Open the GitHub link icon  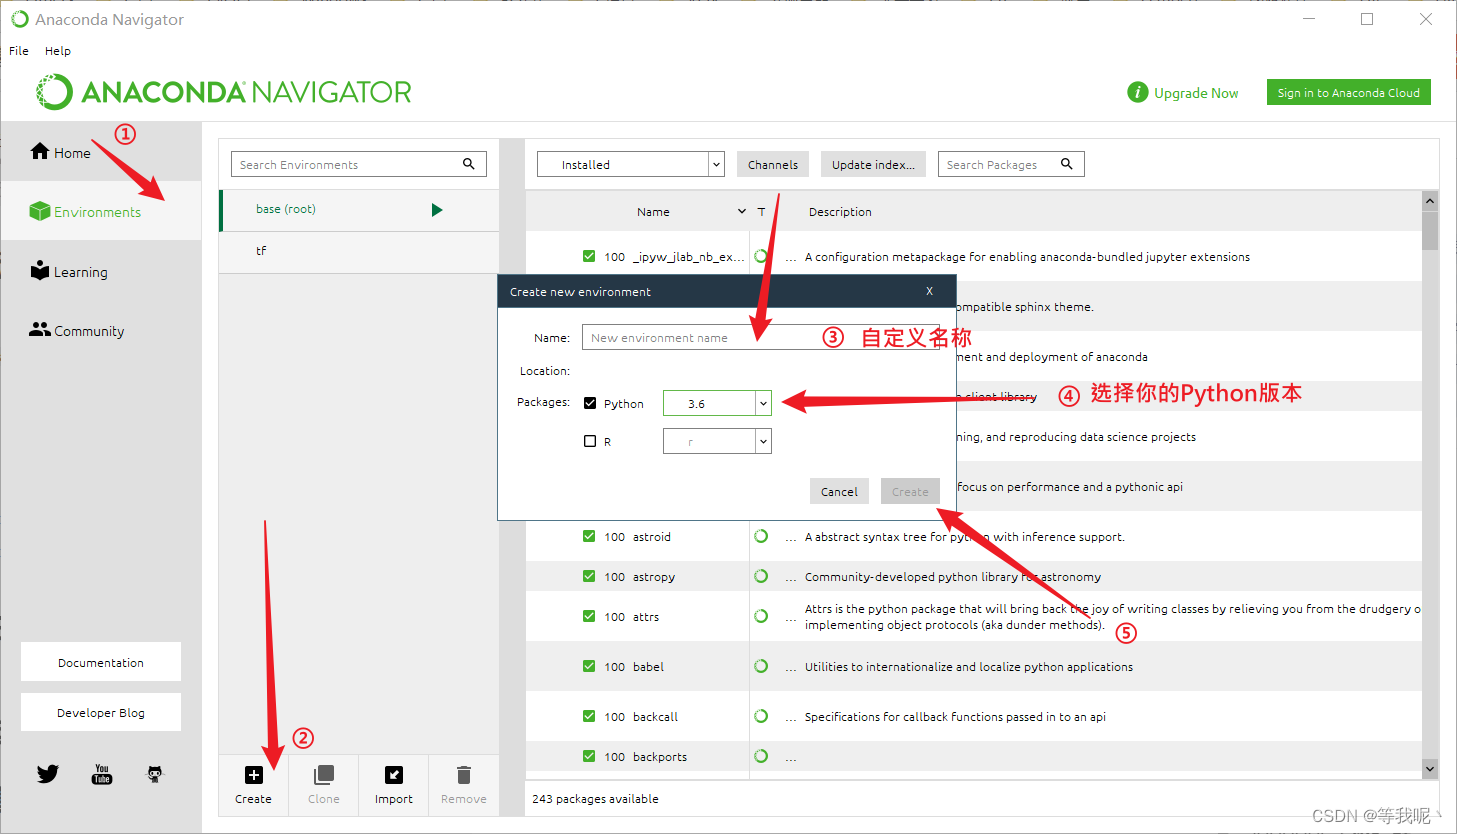(x=155, y=774)
